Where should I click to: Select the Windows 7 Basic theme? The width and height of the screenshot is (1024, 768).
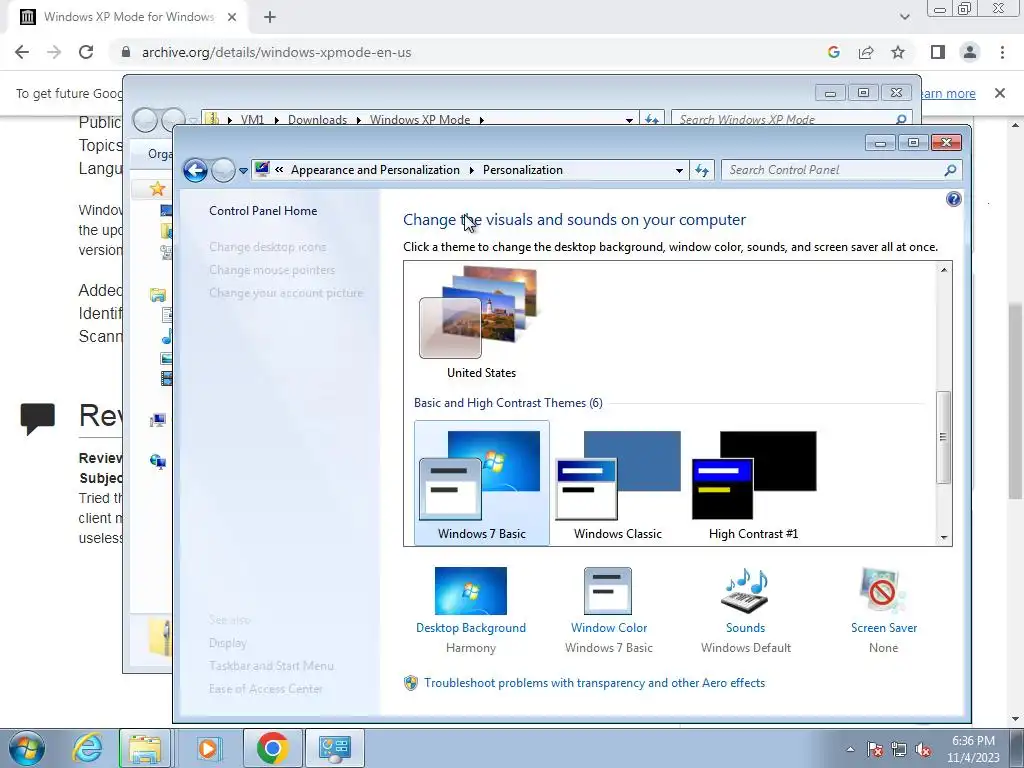click(481, 483)
